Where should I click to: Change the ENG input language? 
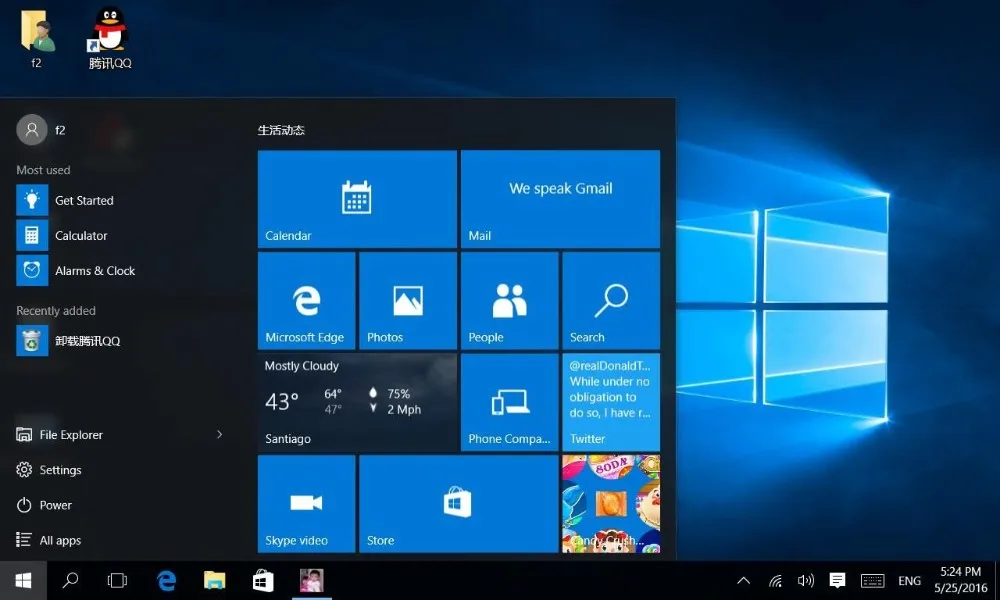tap(909, 580)
